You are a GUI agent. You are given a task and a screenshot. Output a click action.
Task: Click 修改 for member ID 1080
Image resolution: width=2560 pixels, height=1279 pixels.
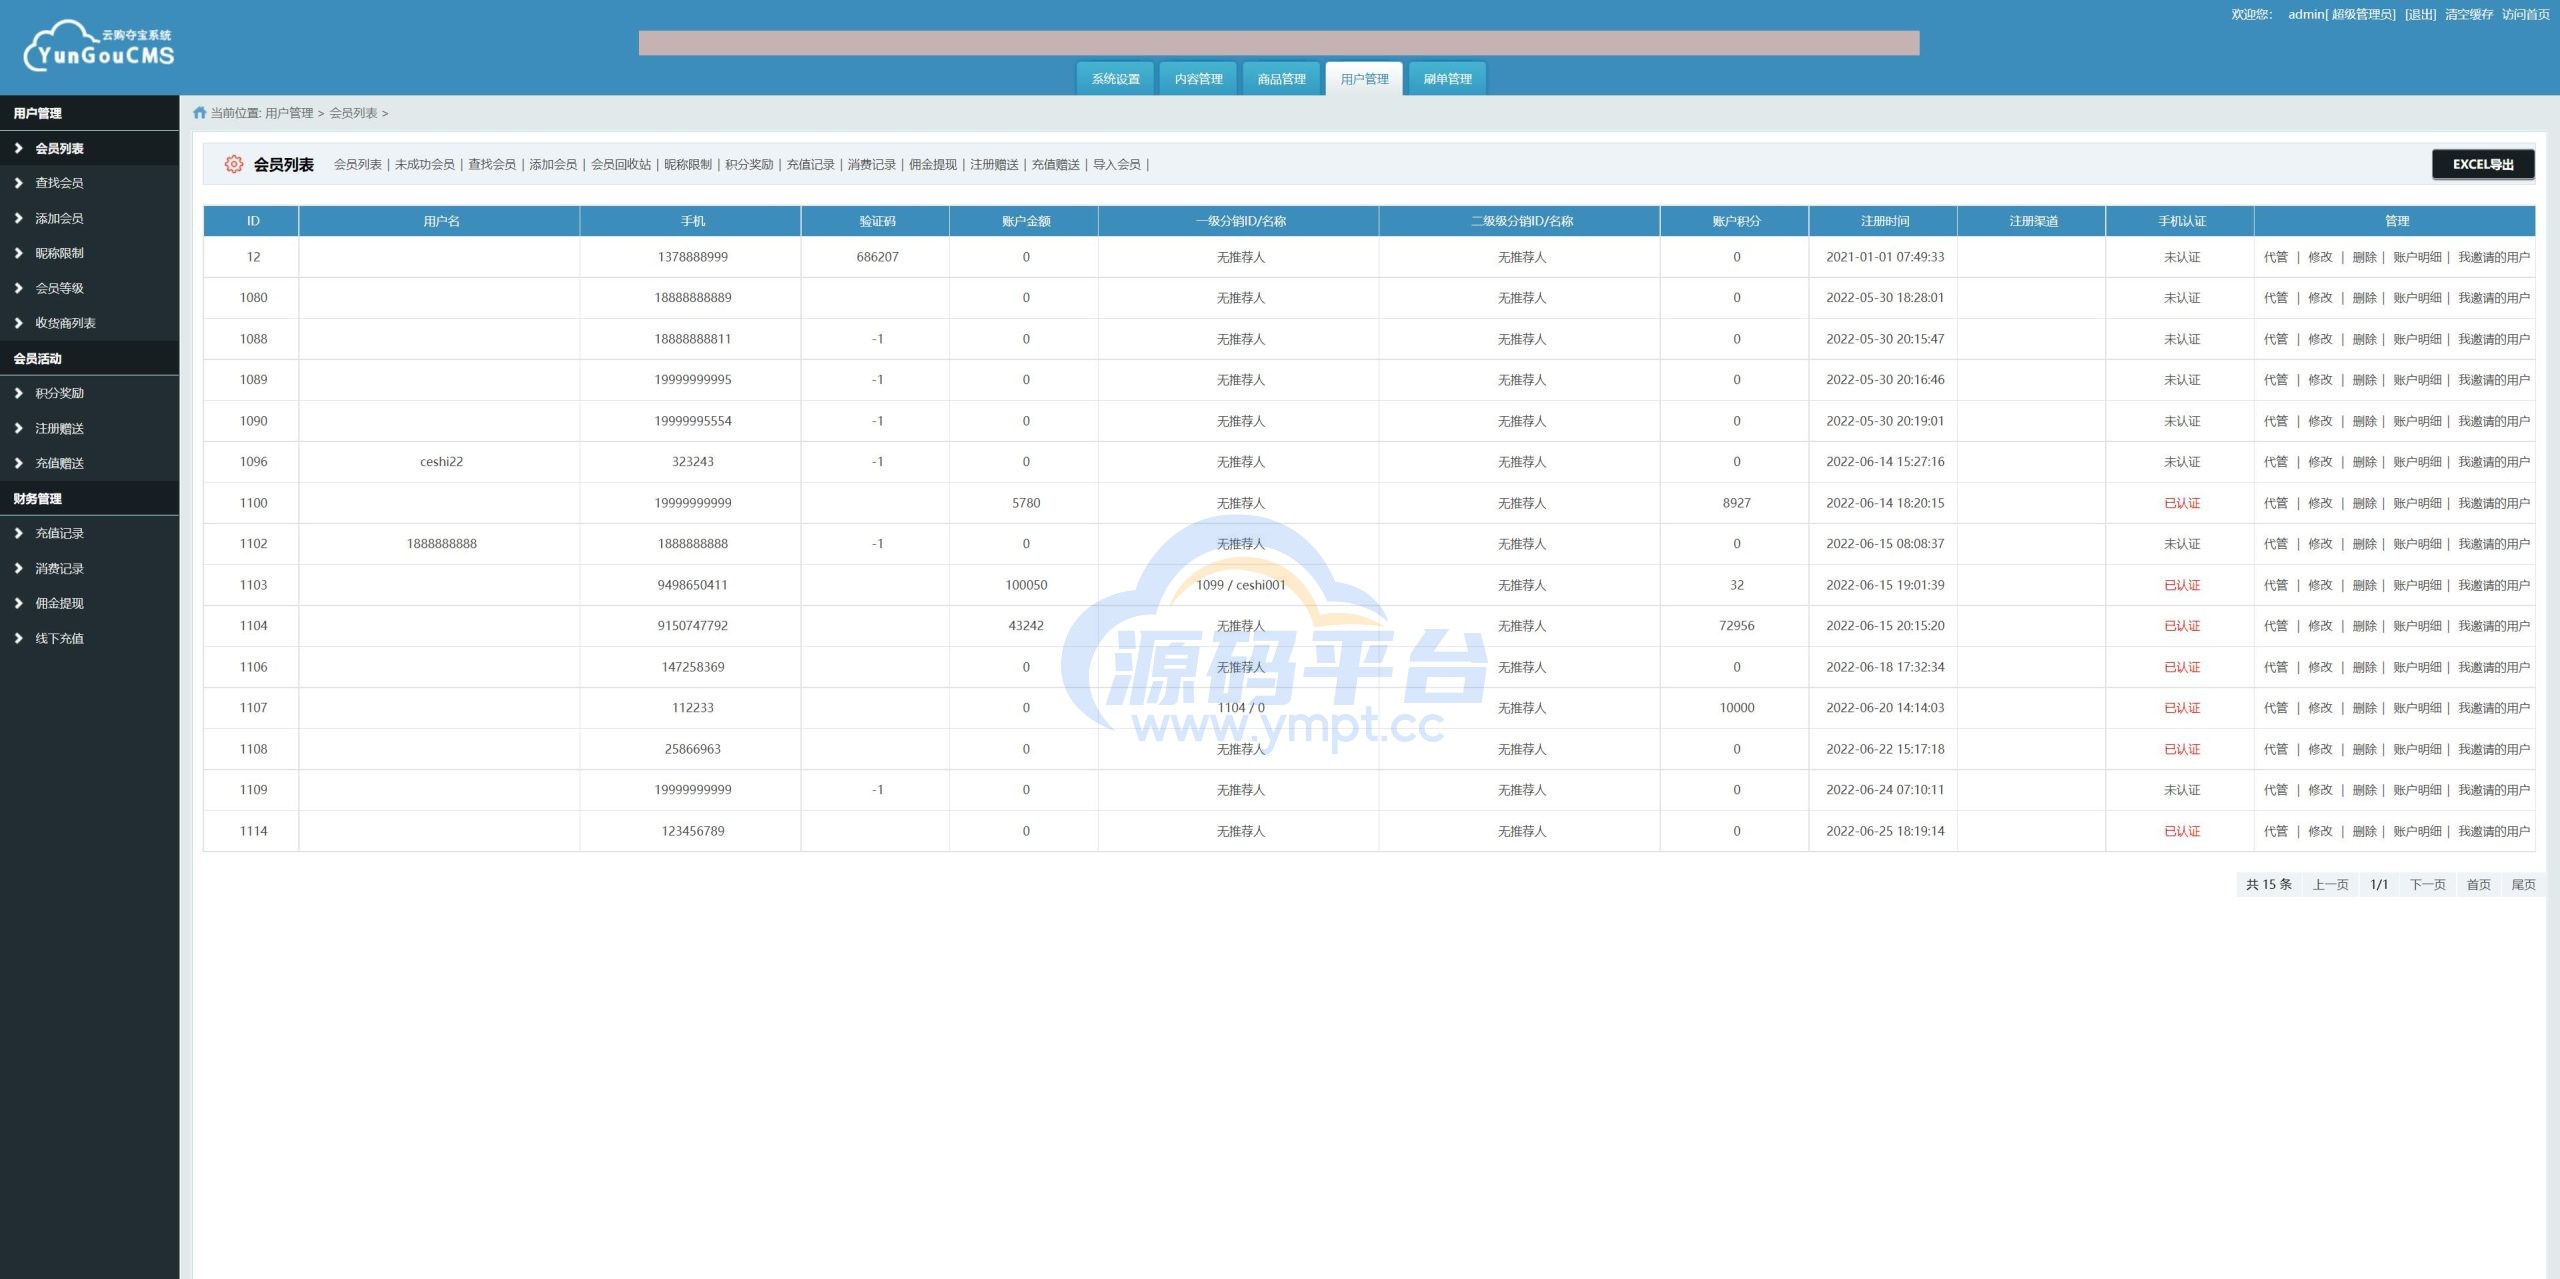click(x=2320, y=298)
